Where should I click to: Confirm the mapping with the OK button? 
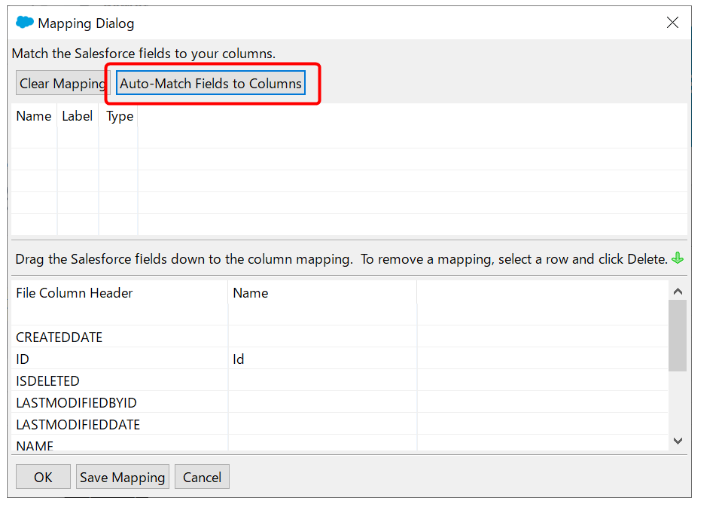[x=43, y=476]
